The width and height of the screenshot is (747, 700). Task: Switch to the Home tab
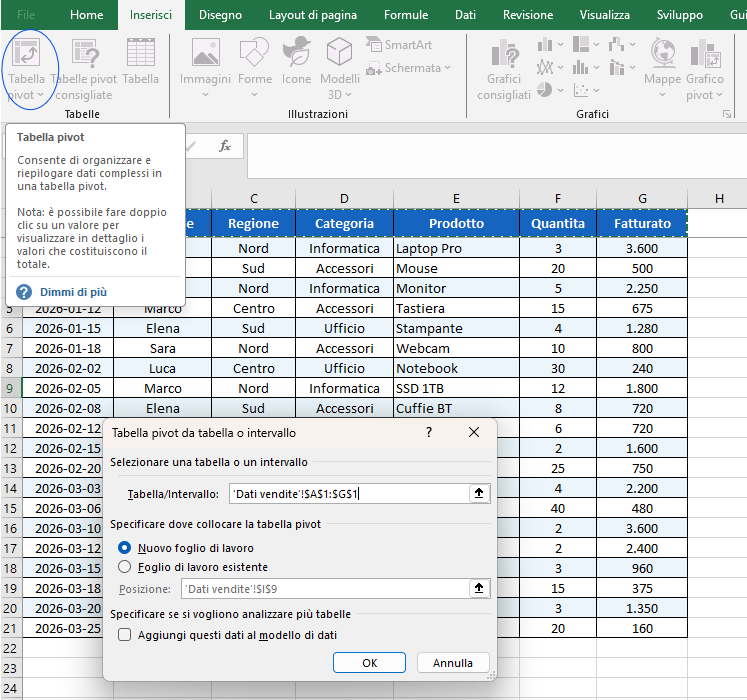[x=86, y=15]
